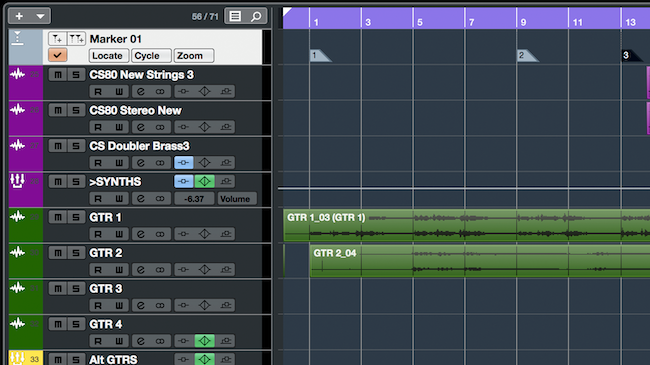Open edit channel settings for GTR 1

(x=141, y=234)
